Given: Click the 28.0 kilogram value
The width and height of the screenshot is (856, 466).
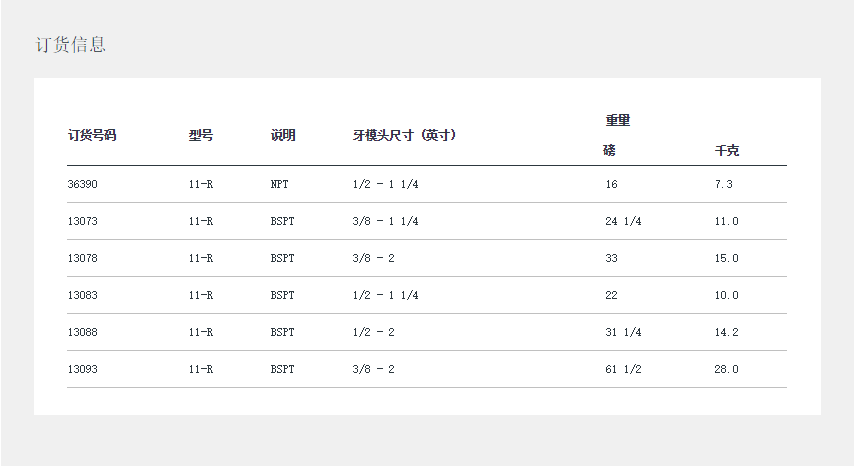Looking at the screenshot, I should click(x=727, y=369).
